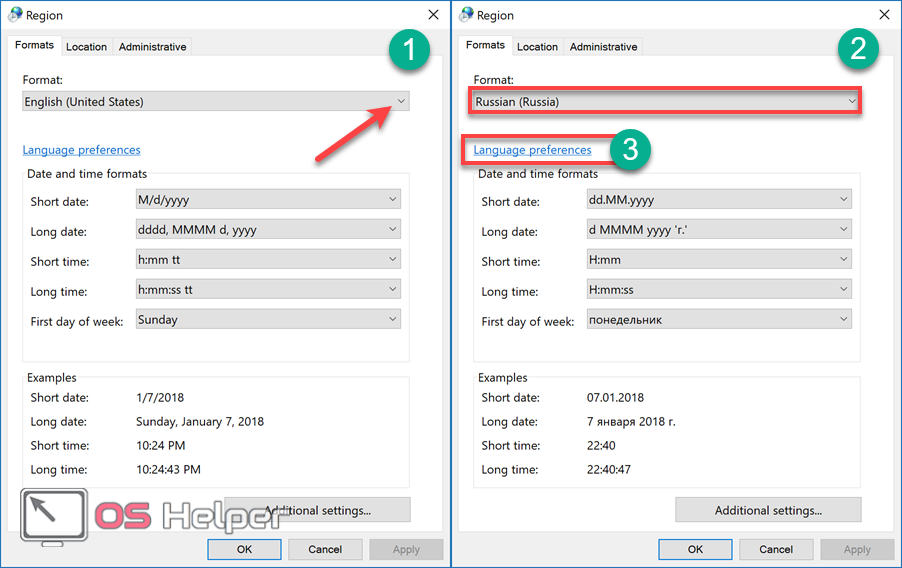This screenshot has width=902, height=568.
Task: Click Language preferences link in left Region window
Action: pos(81,150)
